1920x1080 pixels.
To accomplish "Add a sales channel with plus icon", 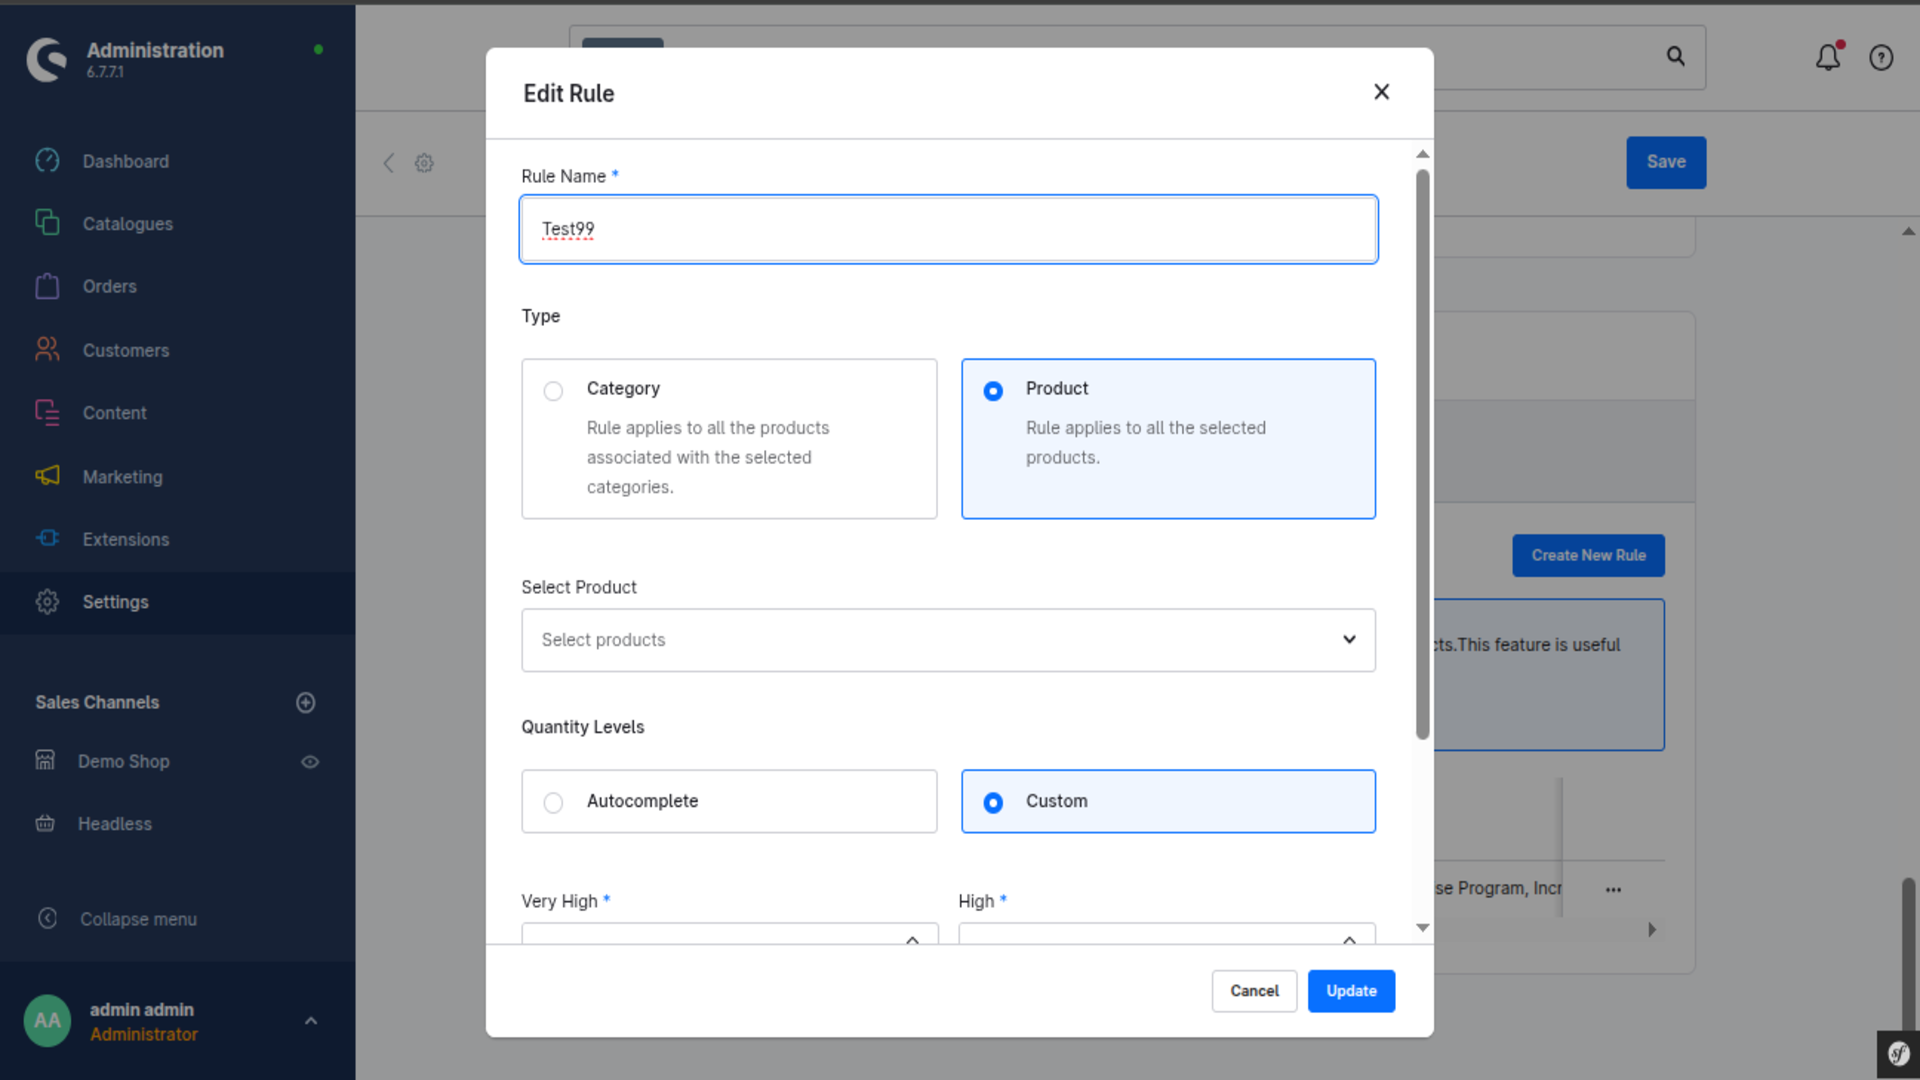I will 306,703.
